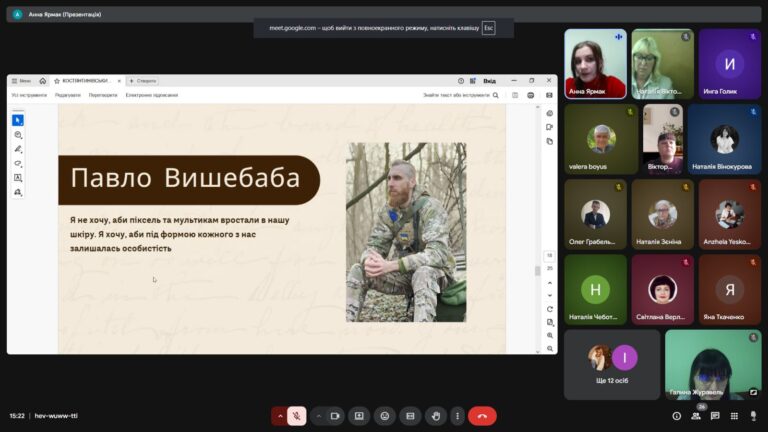The width and height of the screenshot is (768, 432).
Task: Click the current page number field
Action: [550, 256]
